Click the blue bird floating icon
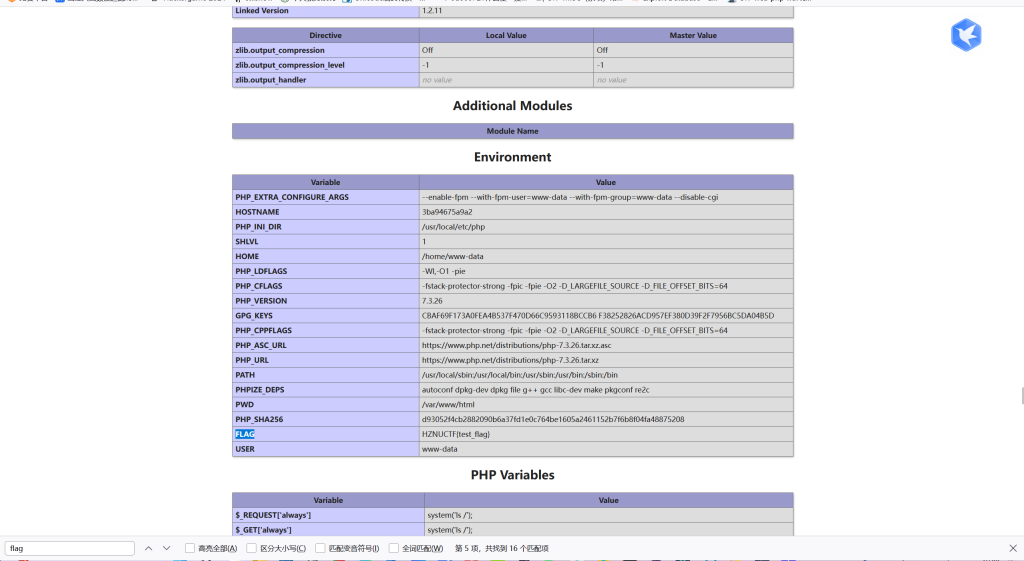 pyautogui.click(x=966, y=35)
